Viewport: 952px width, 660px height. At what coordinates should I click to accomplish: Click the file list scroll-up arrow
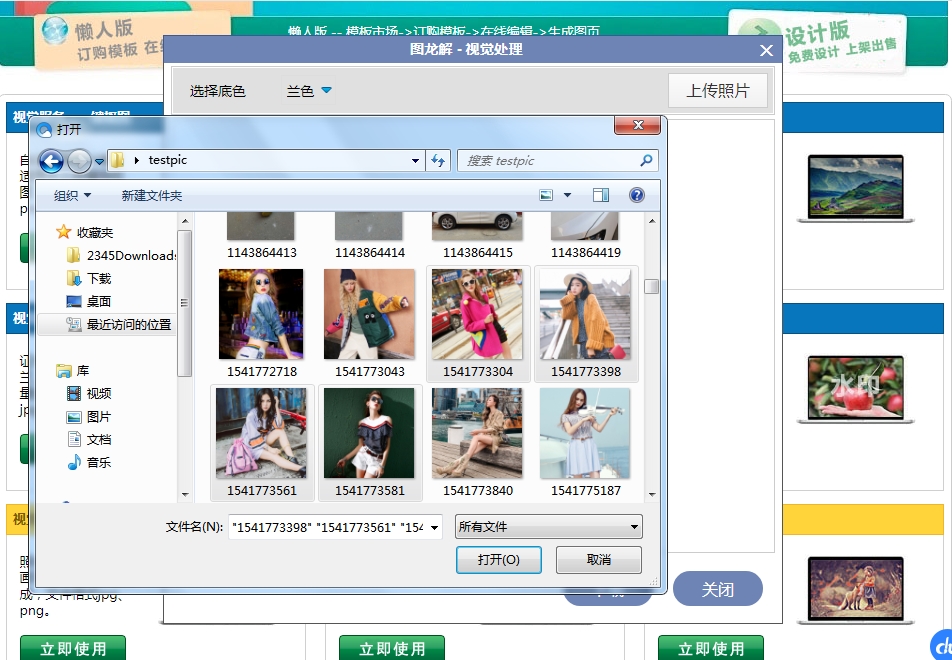pos(652,221)
